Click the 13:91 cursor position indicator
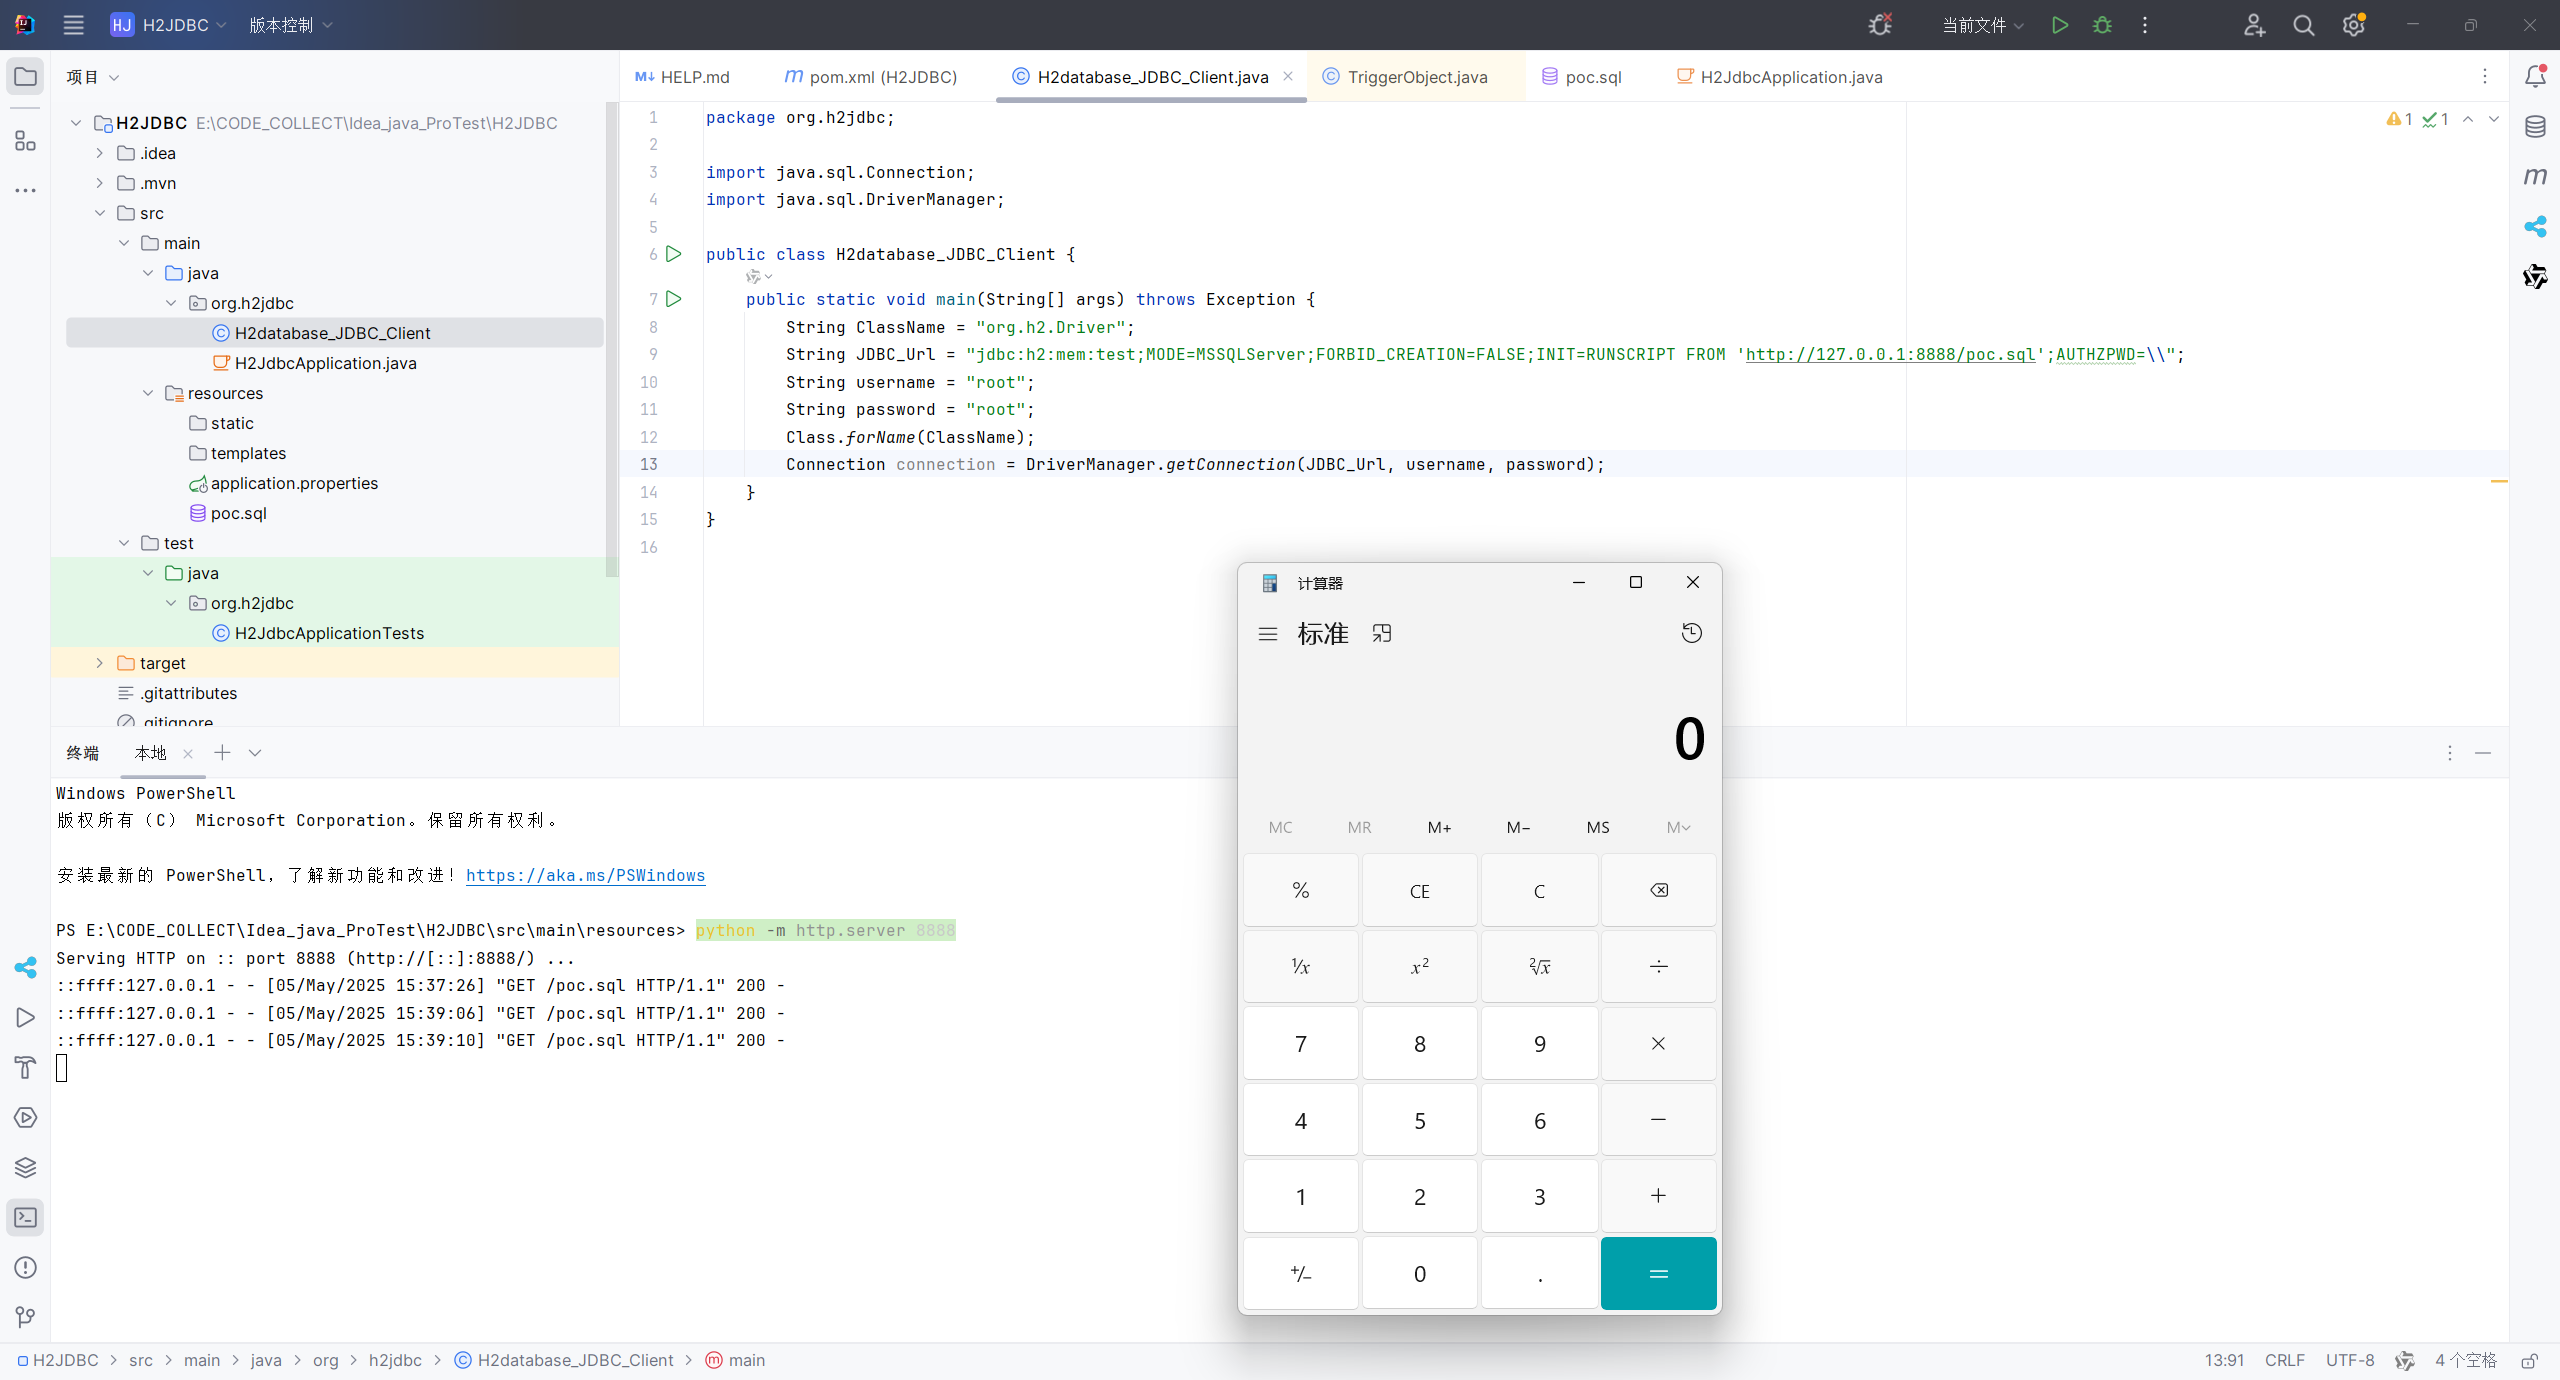The image size is (2560, 1380). point(2224,1360)
